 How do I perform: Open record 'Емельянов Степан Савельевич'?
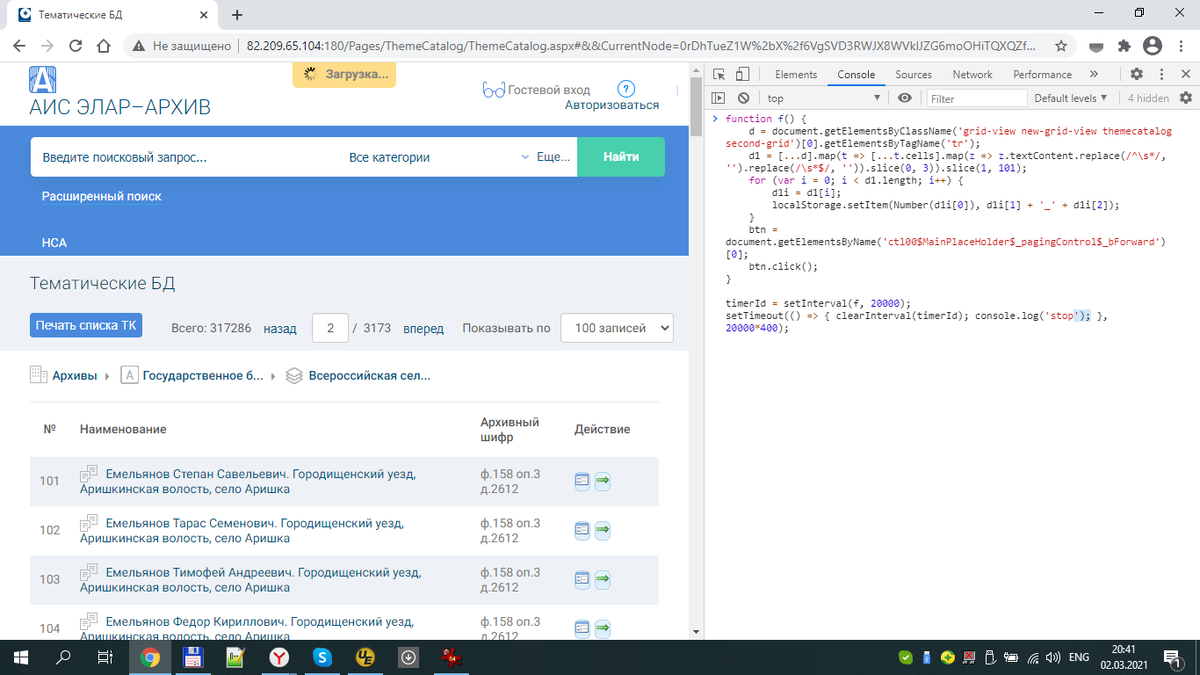pos(247,481)
